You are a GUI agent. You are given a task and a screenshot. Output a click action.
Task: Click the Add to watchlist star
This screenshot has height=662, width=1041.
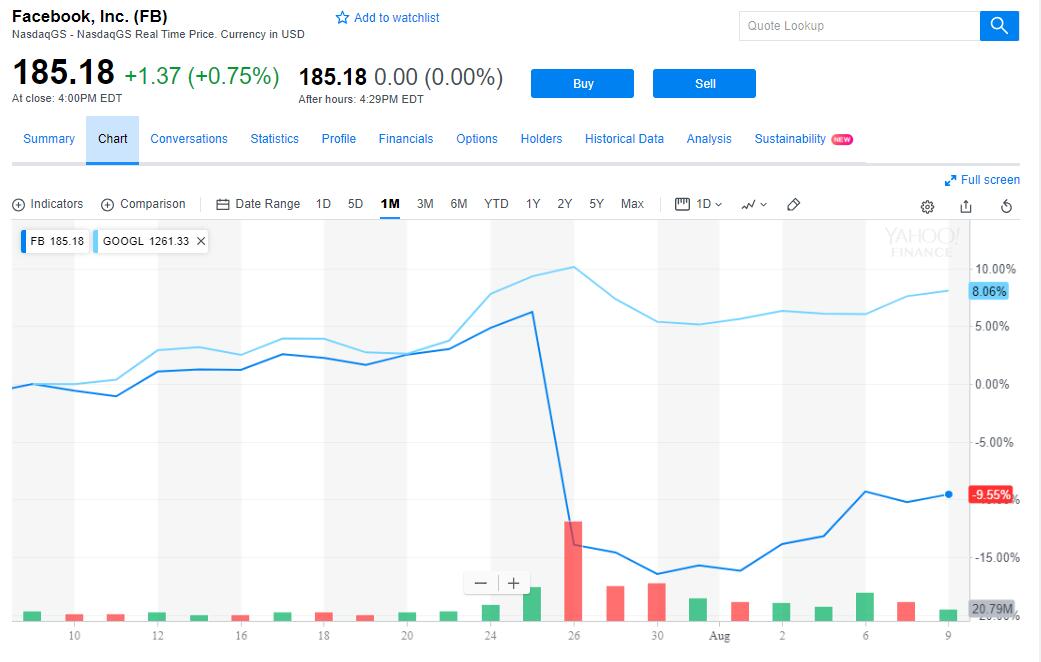click(x=342, y=18)
